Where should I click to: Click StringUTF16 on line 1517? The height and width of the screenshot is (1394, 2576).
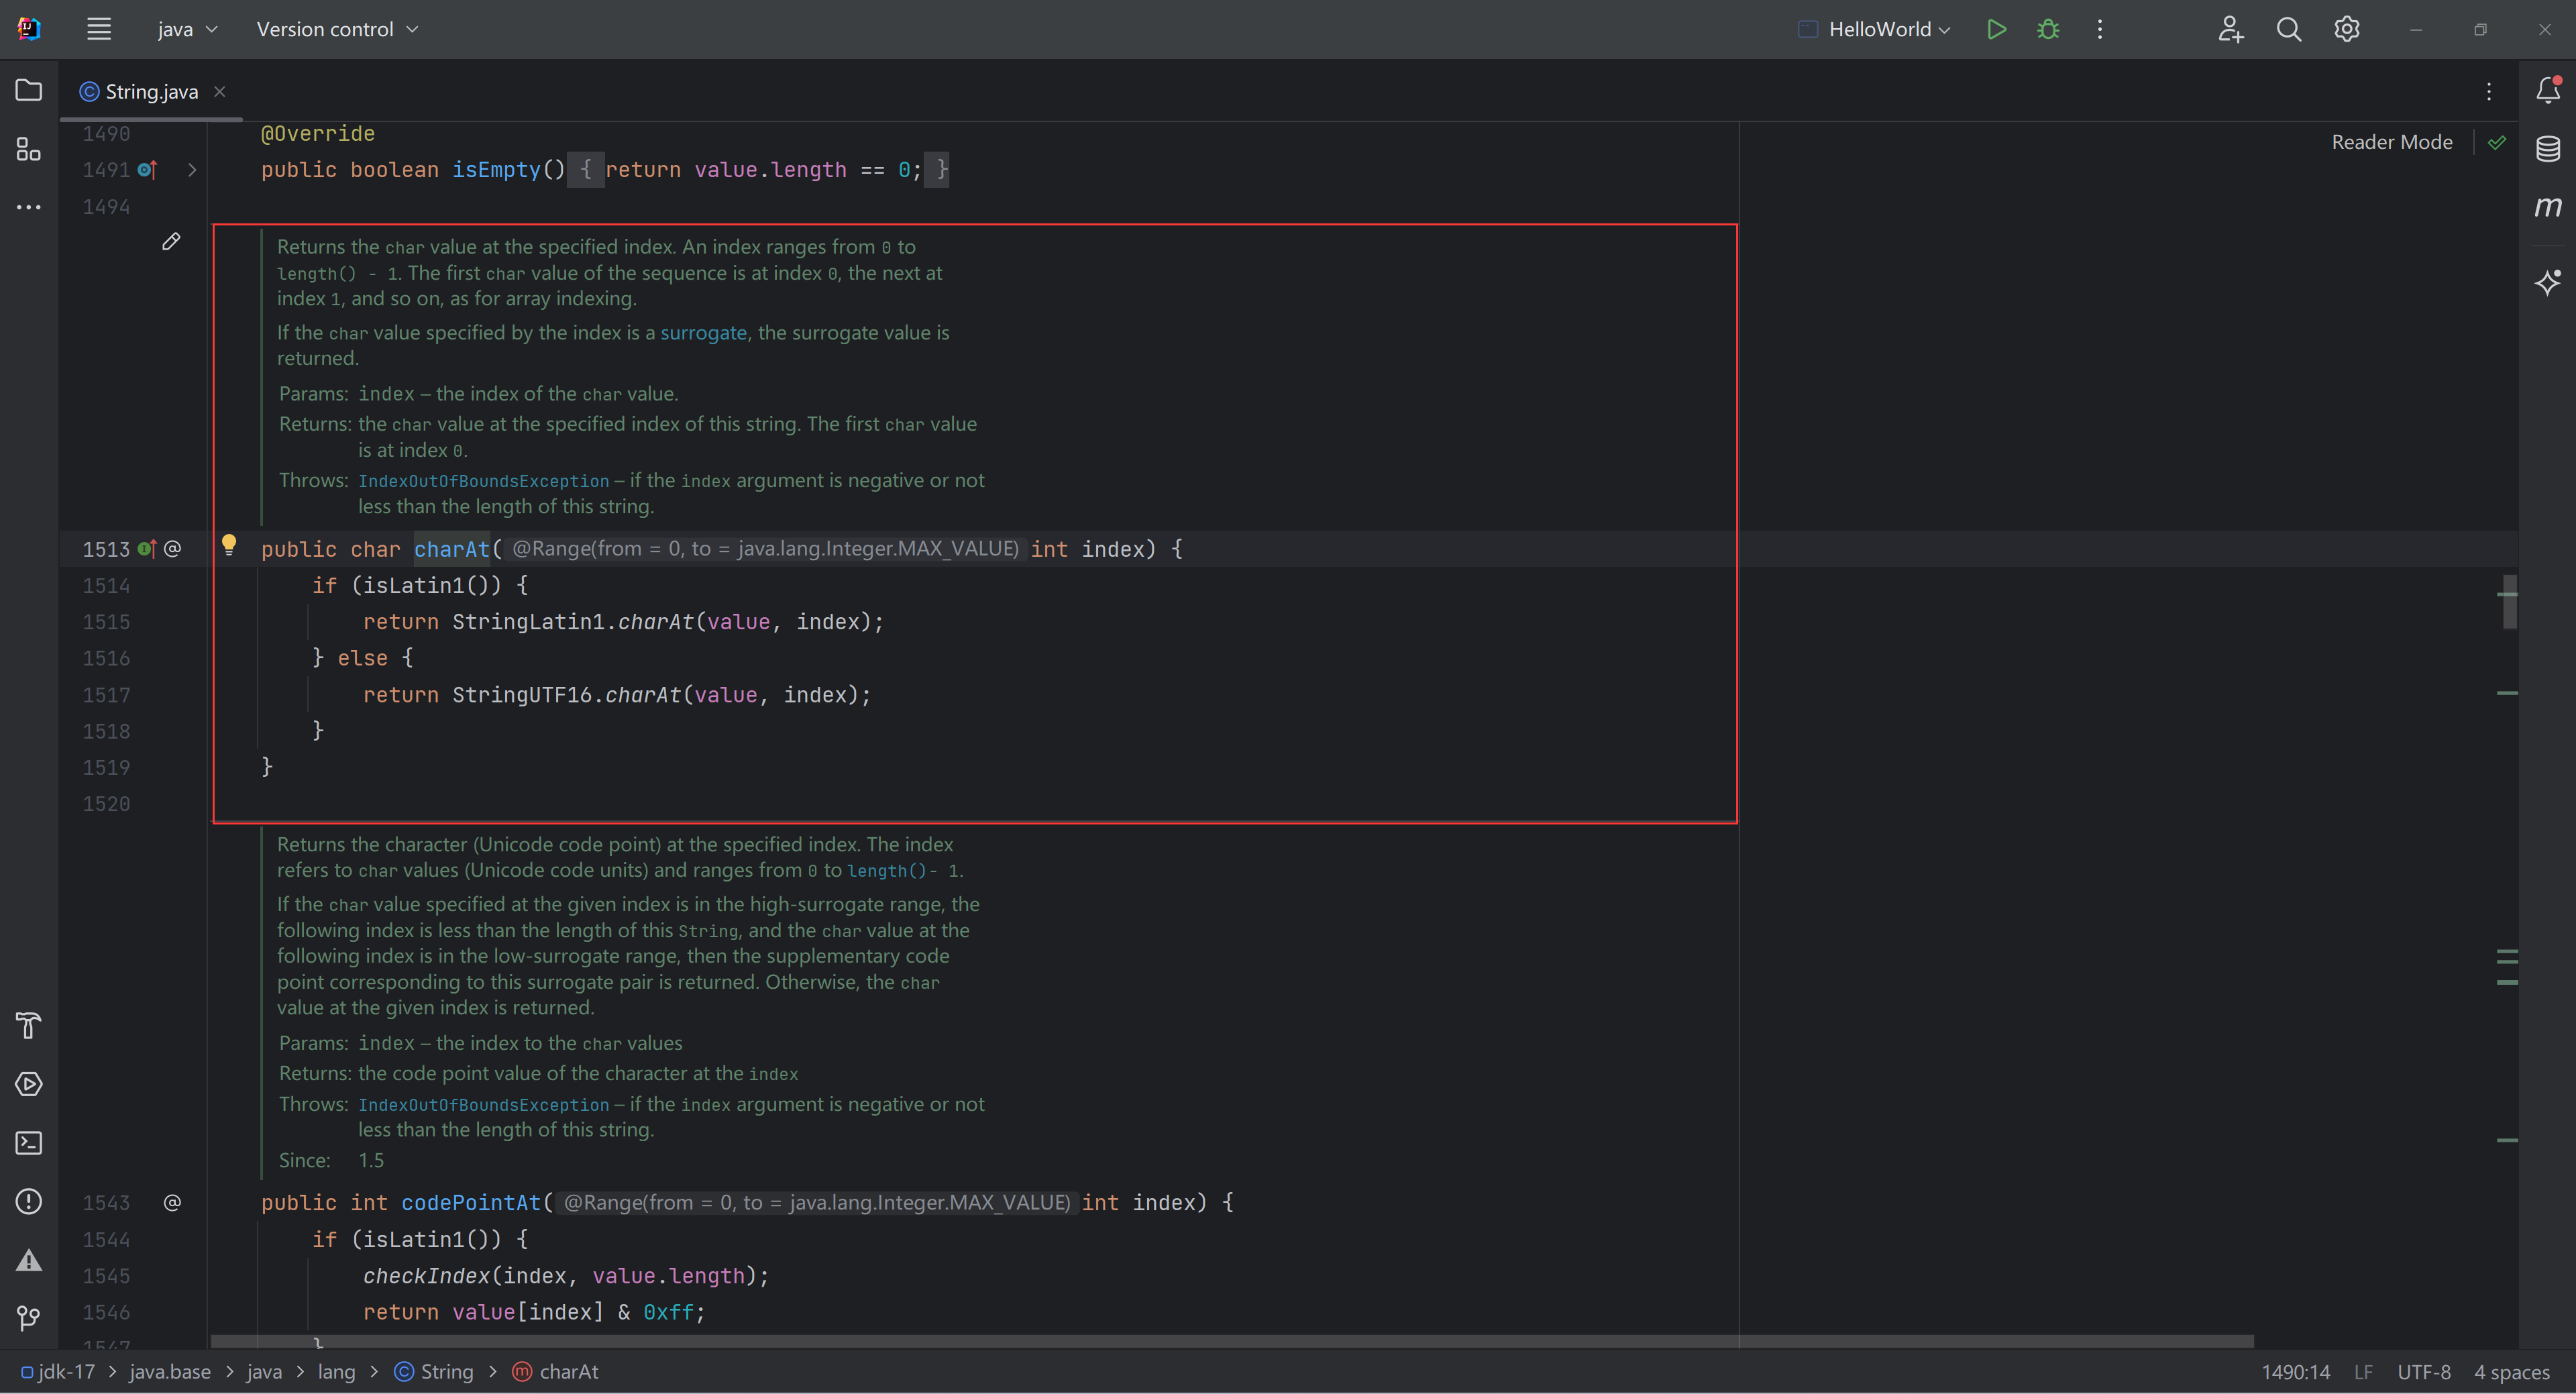(x=522, y=695)
